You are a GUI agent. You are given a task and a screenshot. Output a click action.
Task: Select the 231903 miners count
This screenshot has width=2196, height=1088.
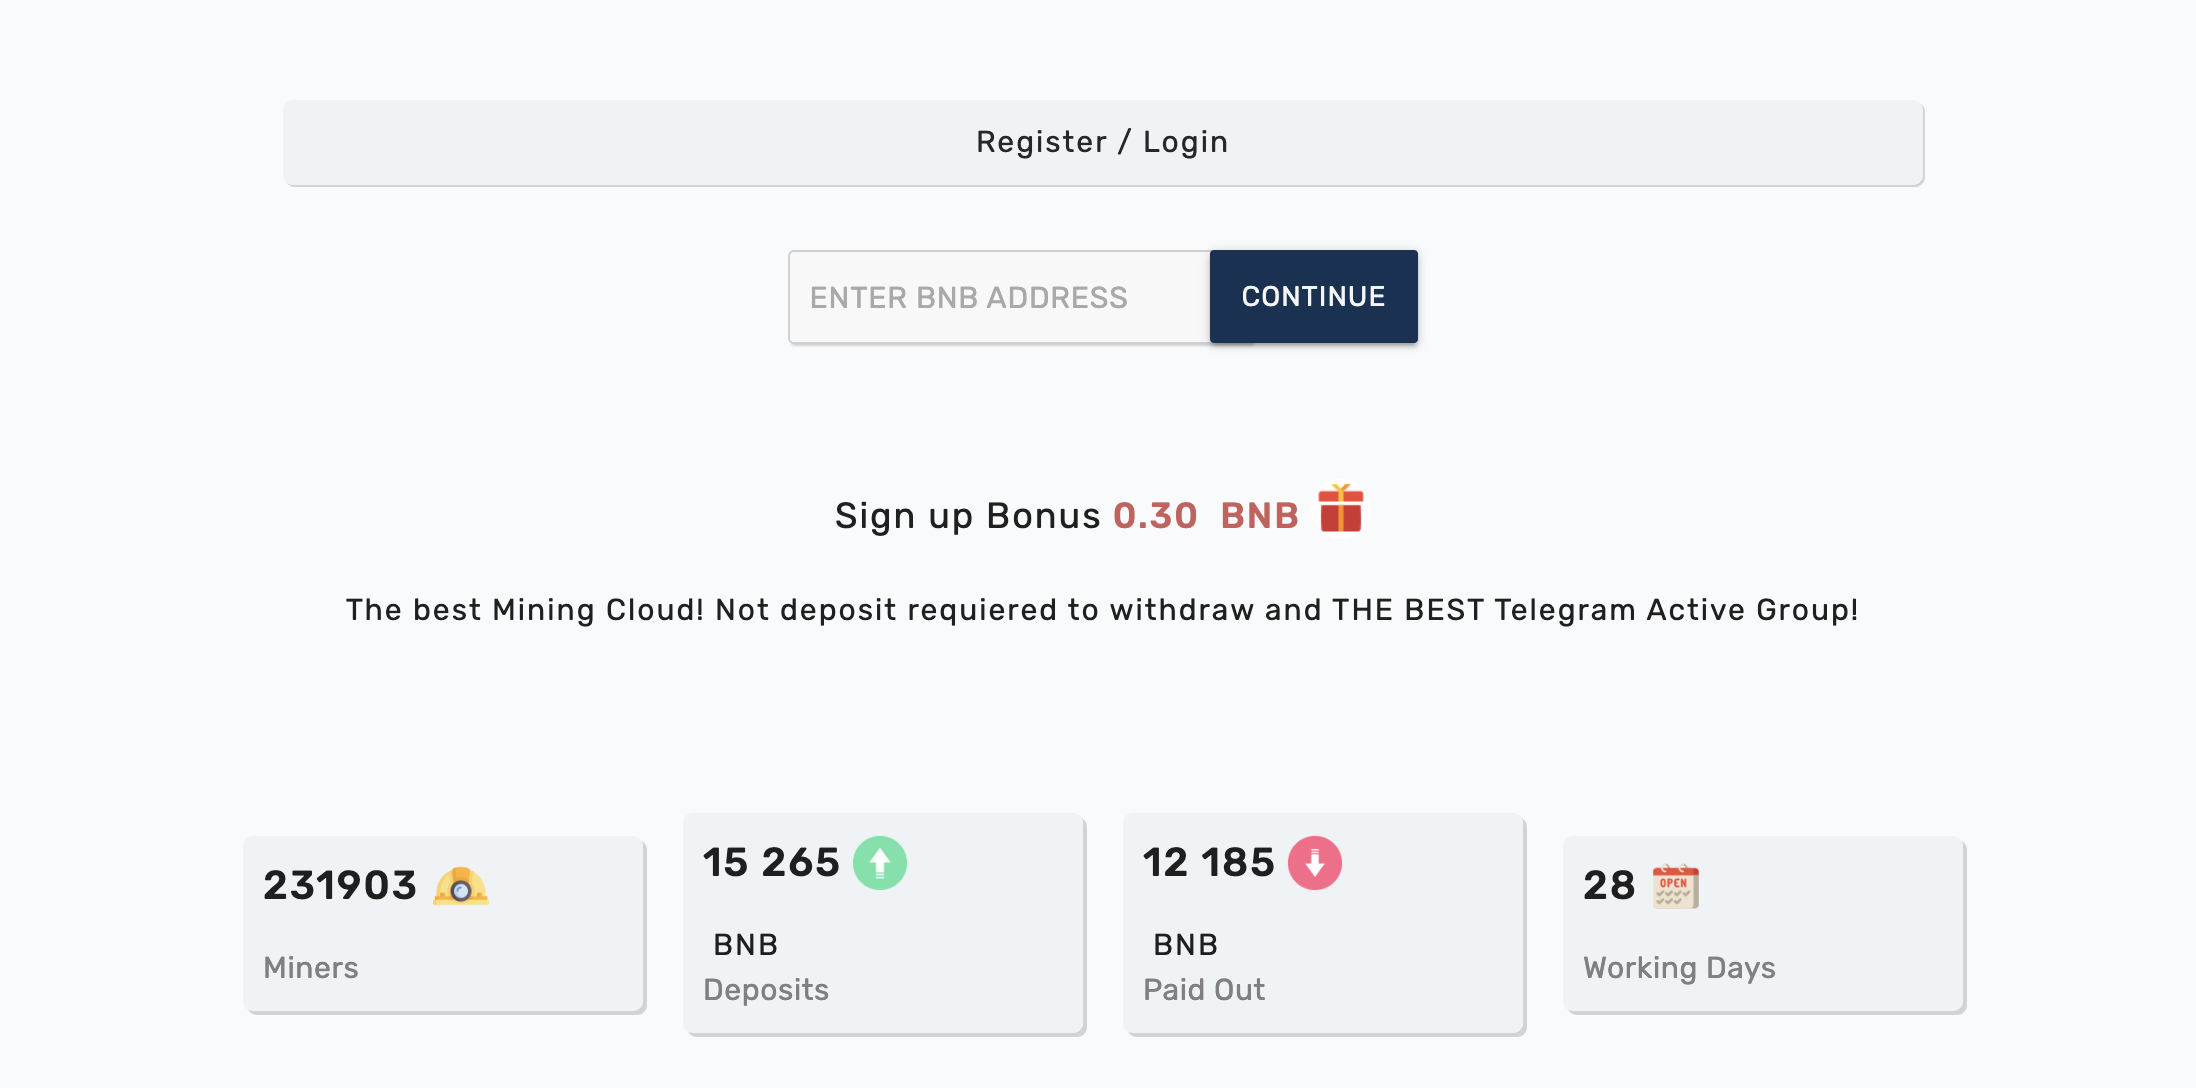point(340,886)
